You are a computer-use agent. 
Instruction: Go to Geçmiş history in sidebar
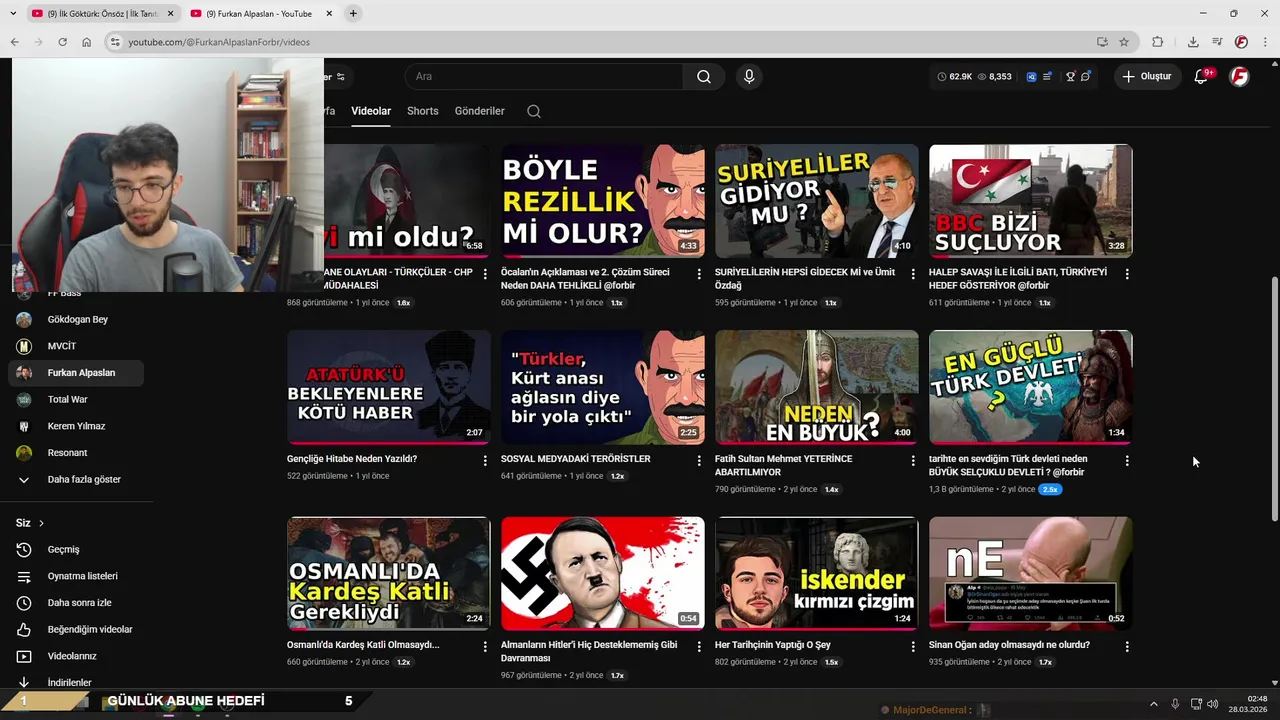76,550
